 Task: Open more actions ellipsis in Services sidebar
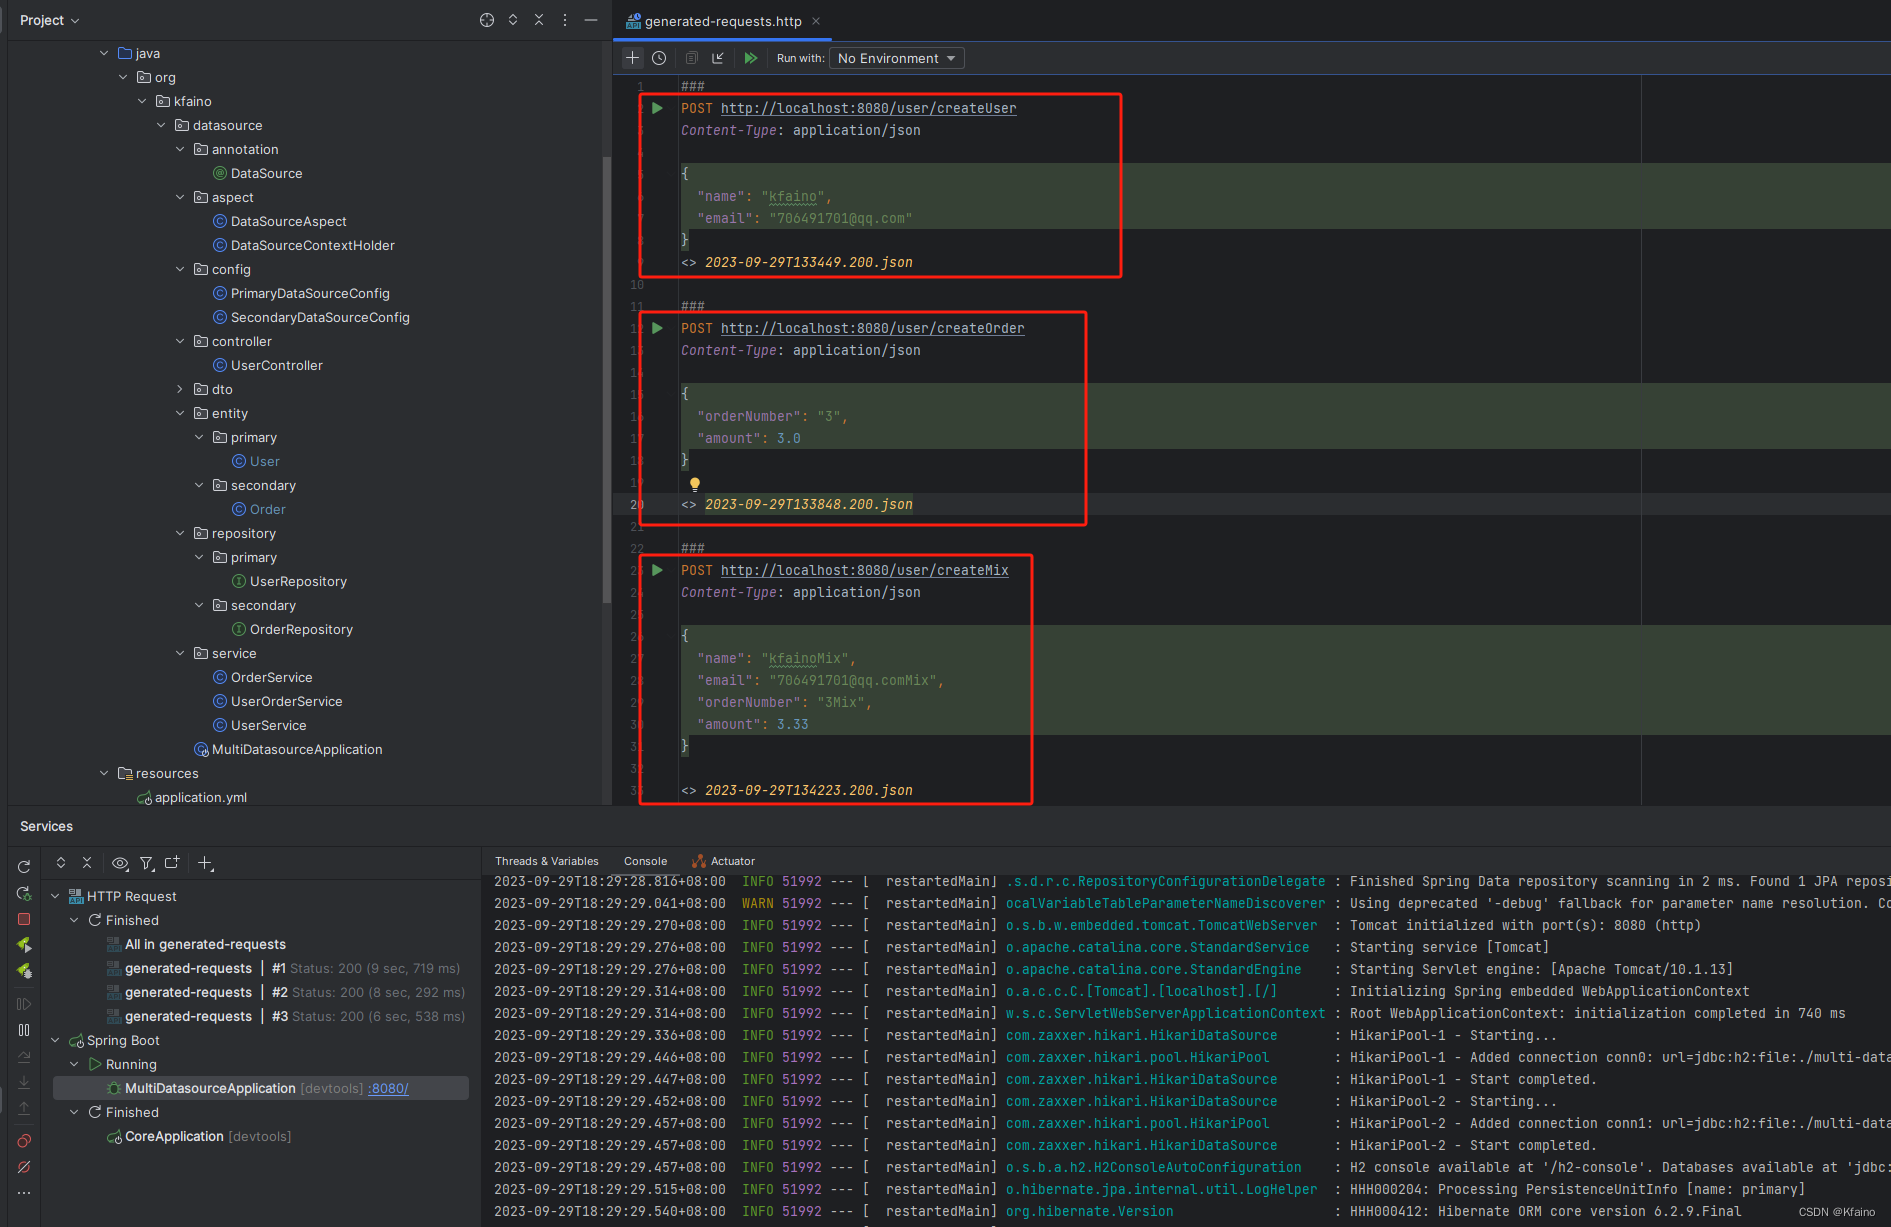click(x=24, y=1193)
